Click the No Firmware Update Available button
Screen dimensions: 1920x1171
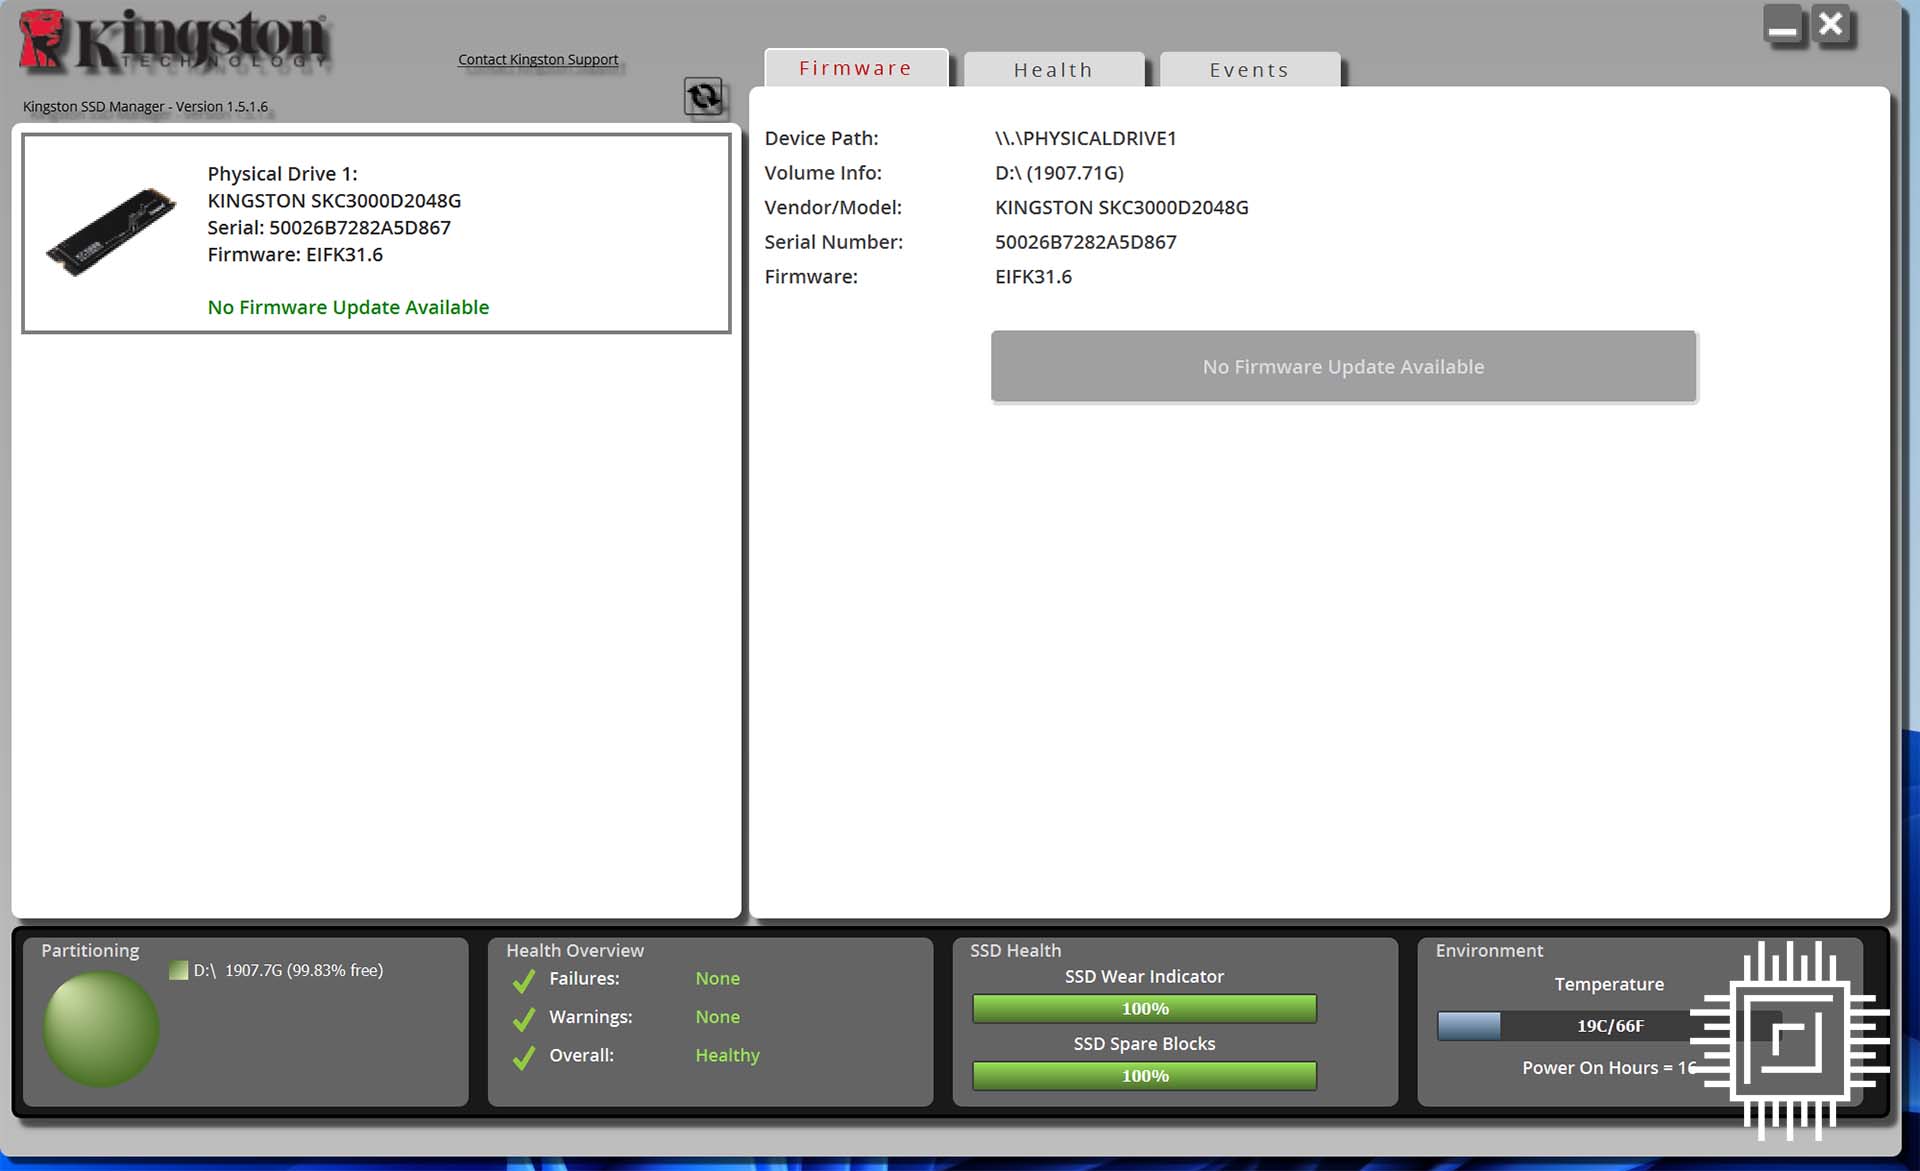click(1343, 367)
